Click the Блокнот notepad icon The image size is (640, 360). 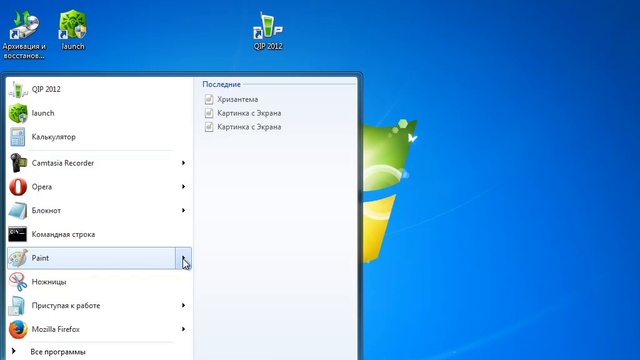[x=18, y=211]
